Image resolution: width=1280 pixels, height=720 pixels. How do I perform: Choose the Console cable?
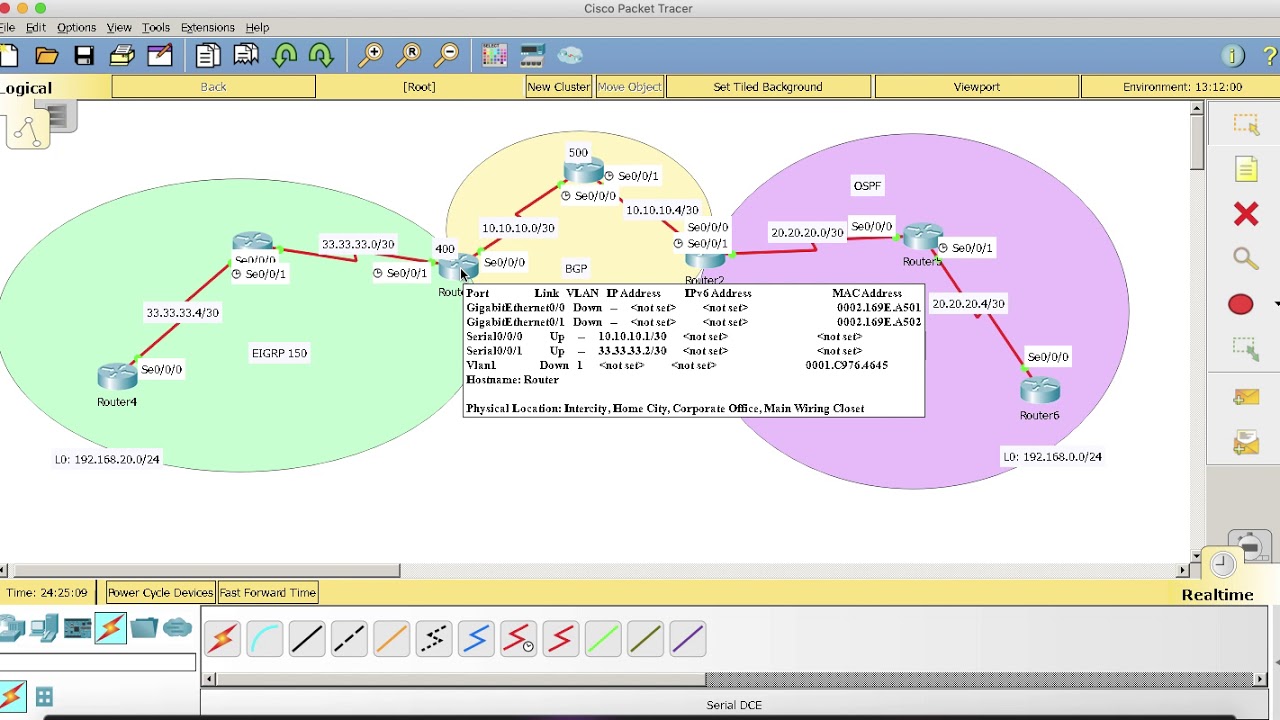pyautogui.click(x=265, y=639)
